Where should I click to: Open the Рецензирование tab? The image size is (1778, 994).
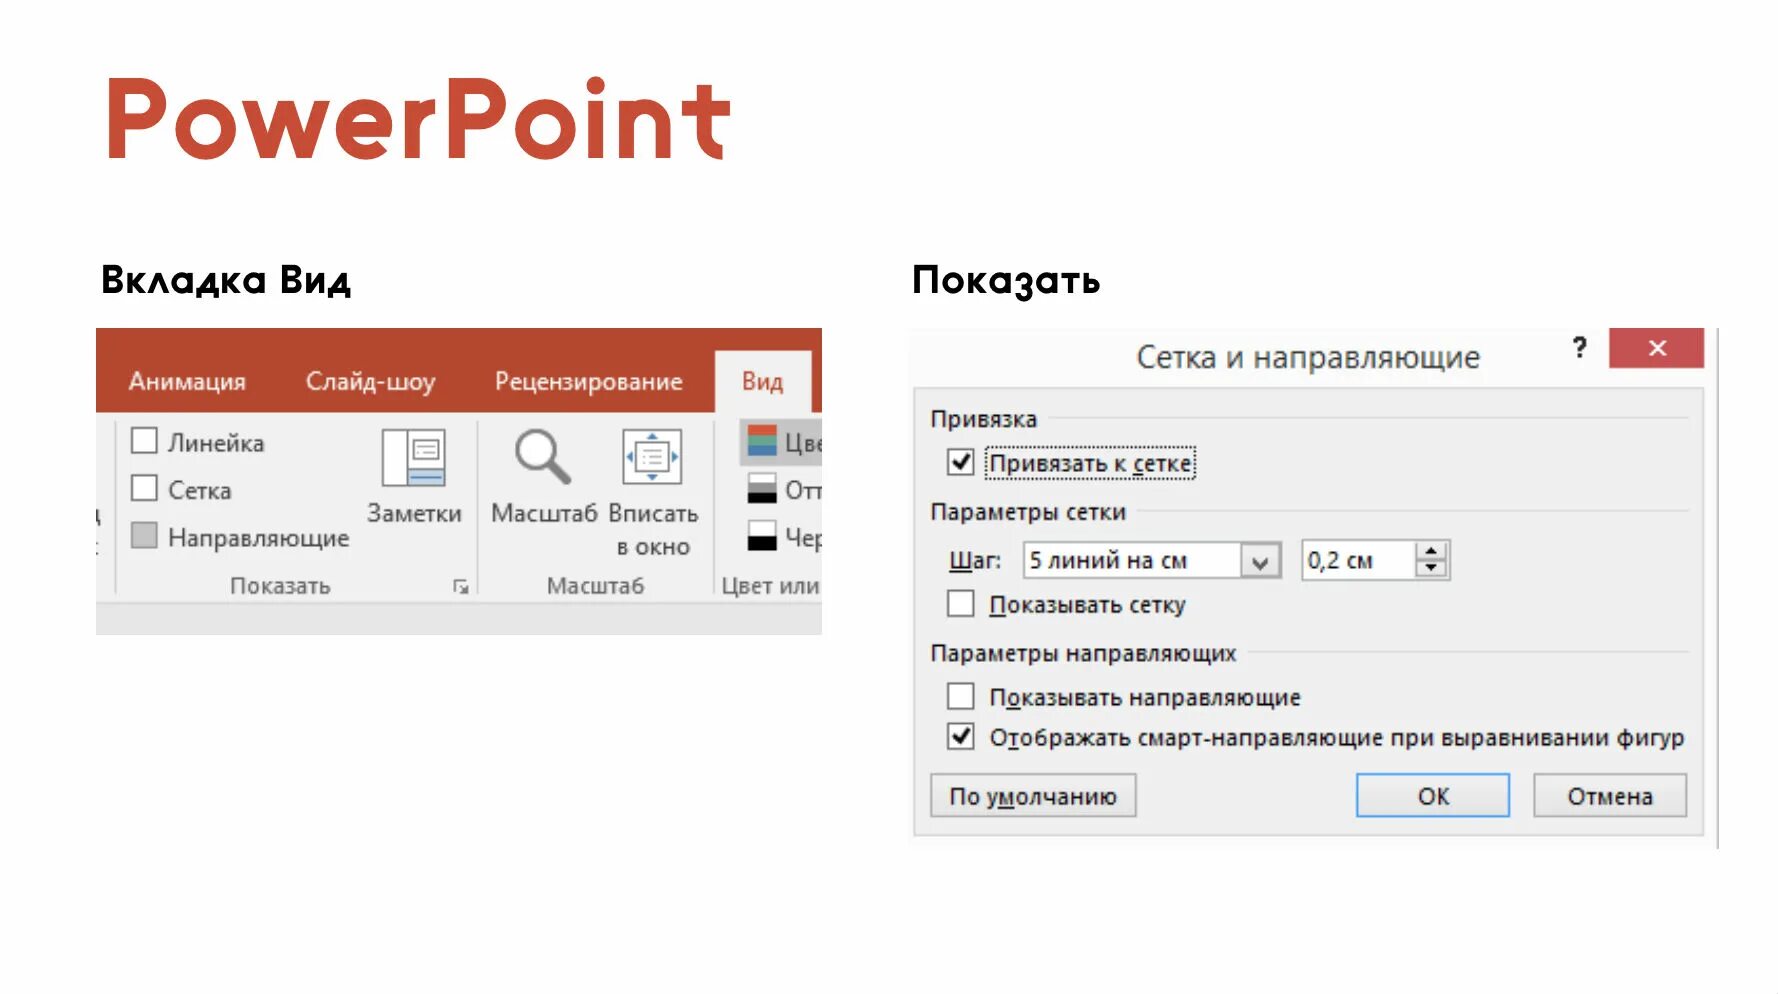[x=588, y=382]
